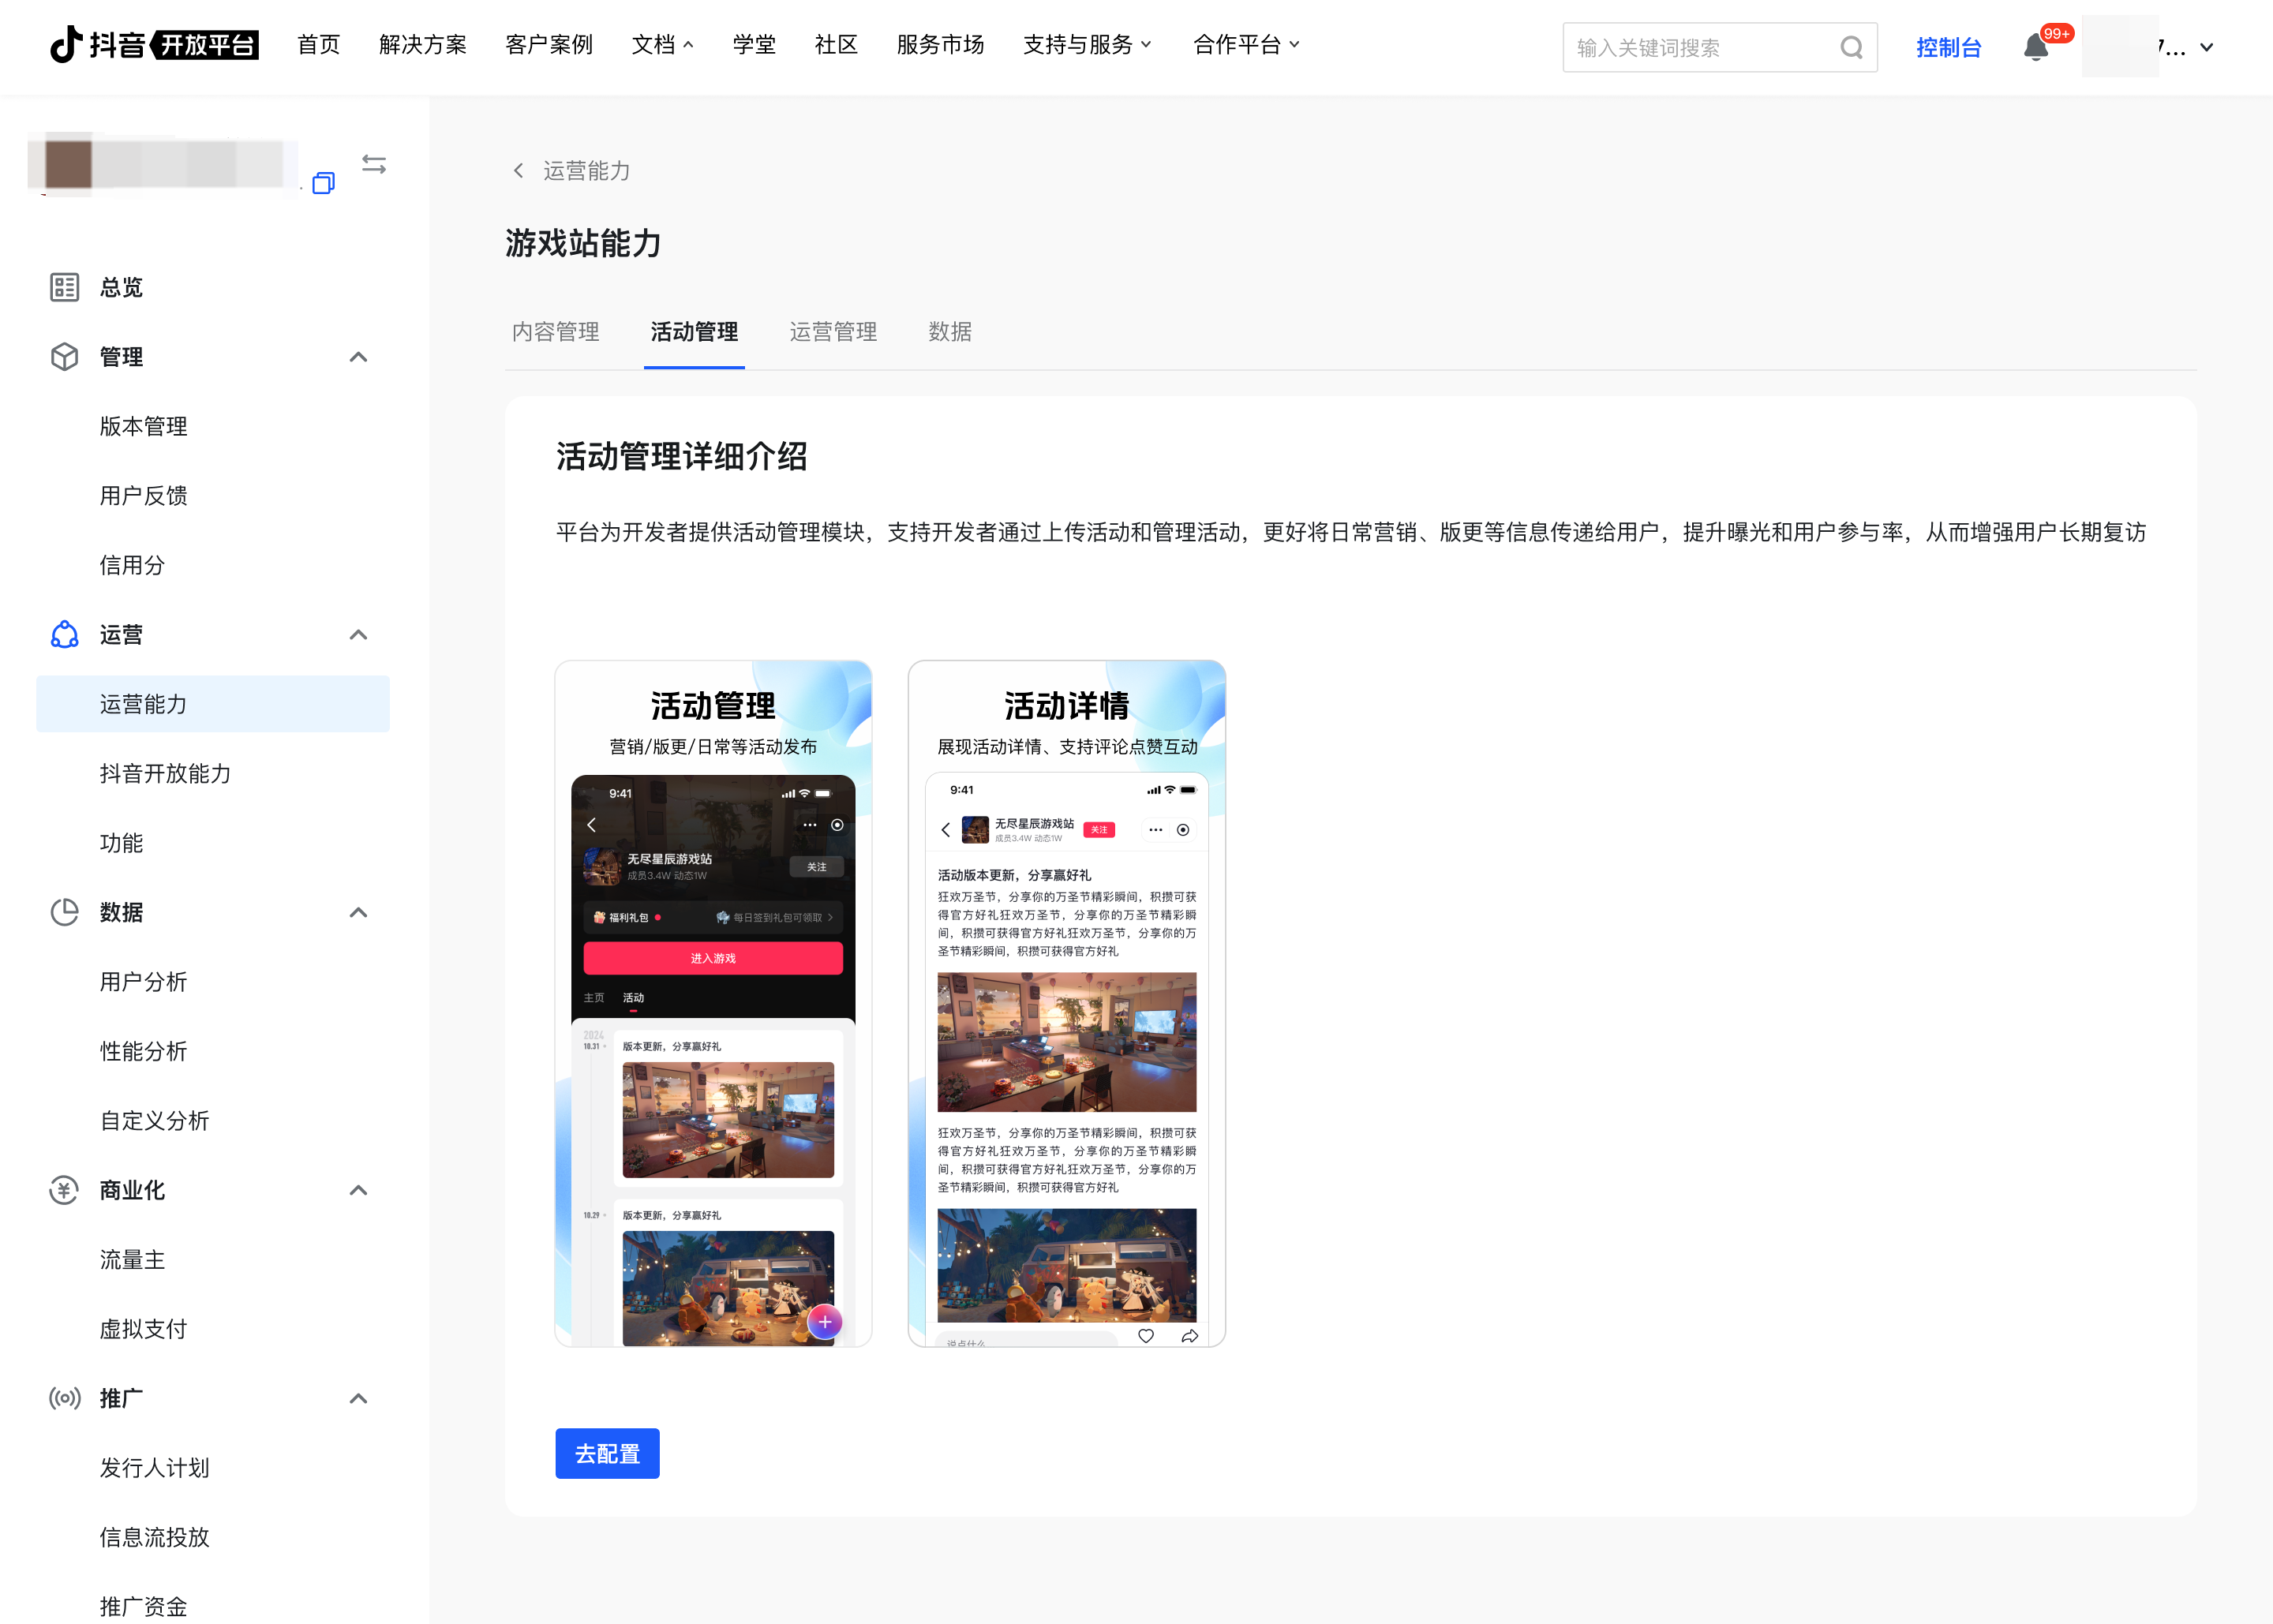The width and height of the screenshot is (2273, 1624).
Task: Switch to the 运营管理 tab
Action: coord(833,332)
